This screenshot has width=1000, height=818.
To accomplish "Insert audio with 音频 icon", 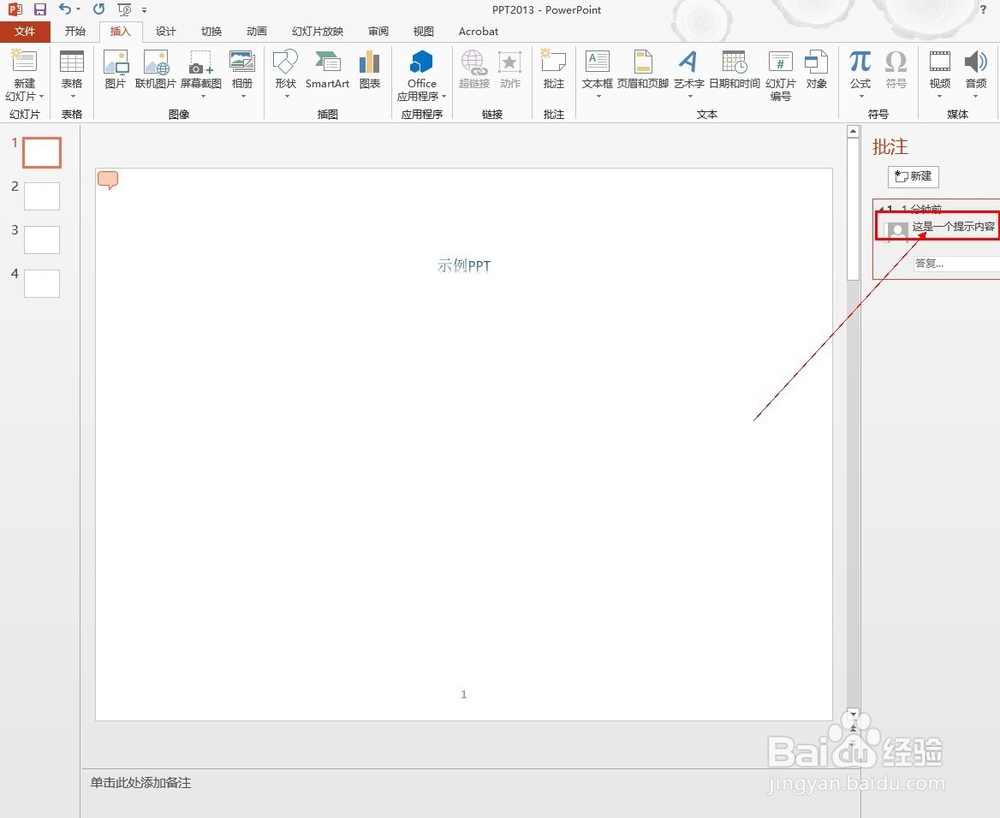I will click(976, 62).
